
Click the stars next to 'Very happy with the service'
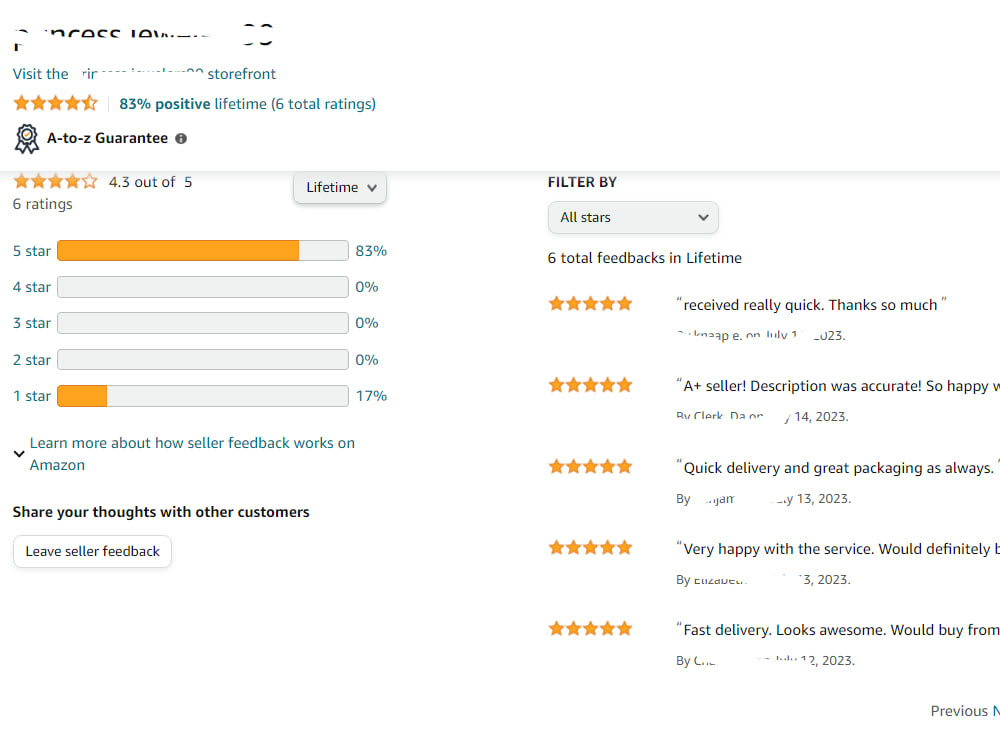(590, 547)
